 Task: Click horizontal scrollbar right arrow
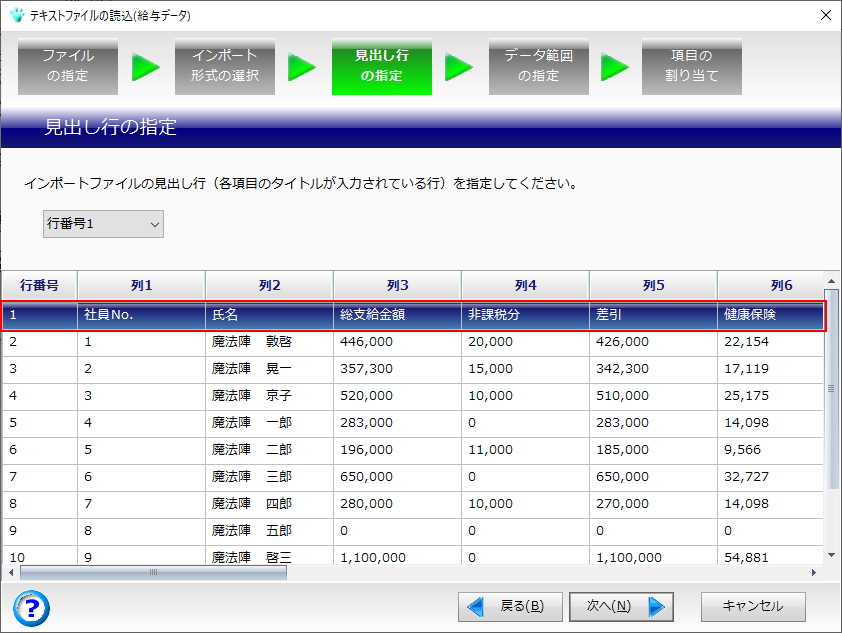[813, 572]
